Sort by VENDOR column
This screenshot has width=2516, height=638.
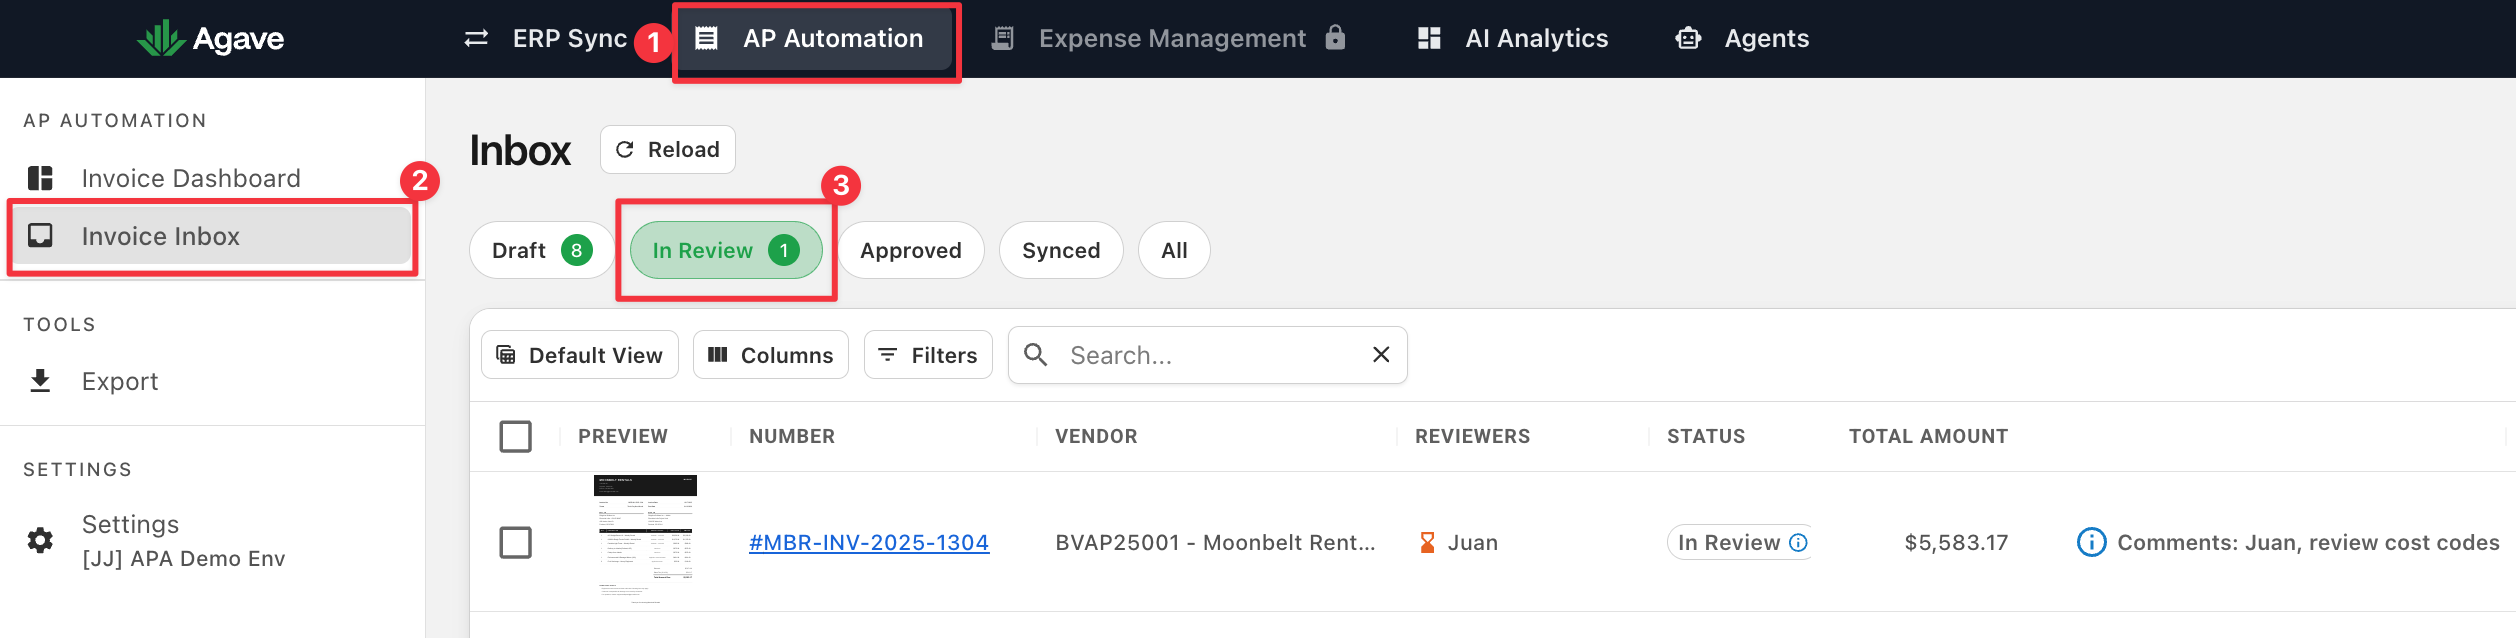(x=1096, y=436)
